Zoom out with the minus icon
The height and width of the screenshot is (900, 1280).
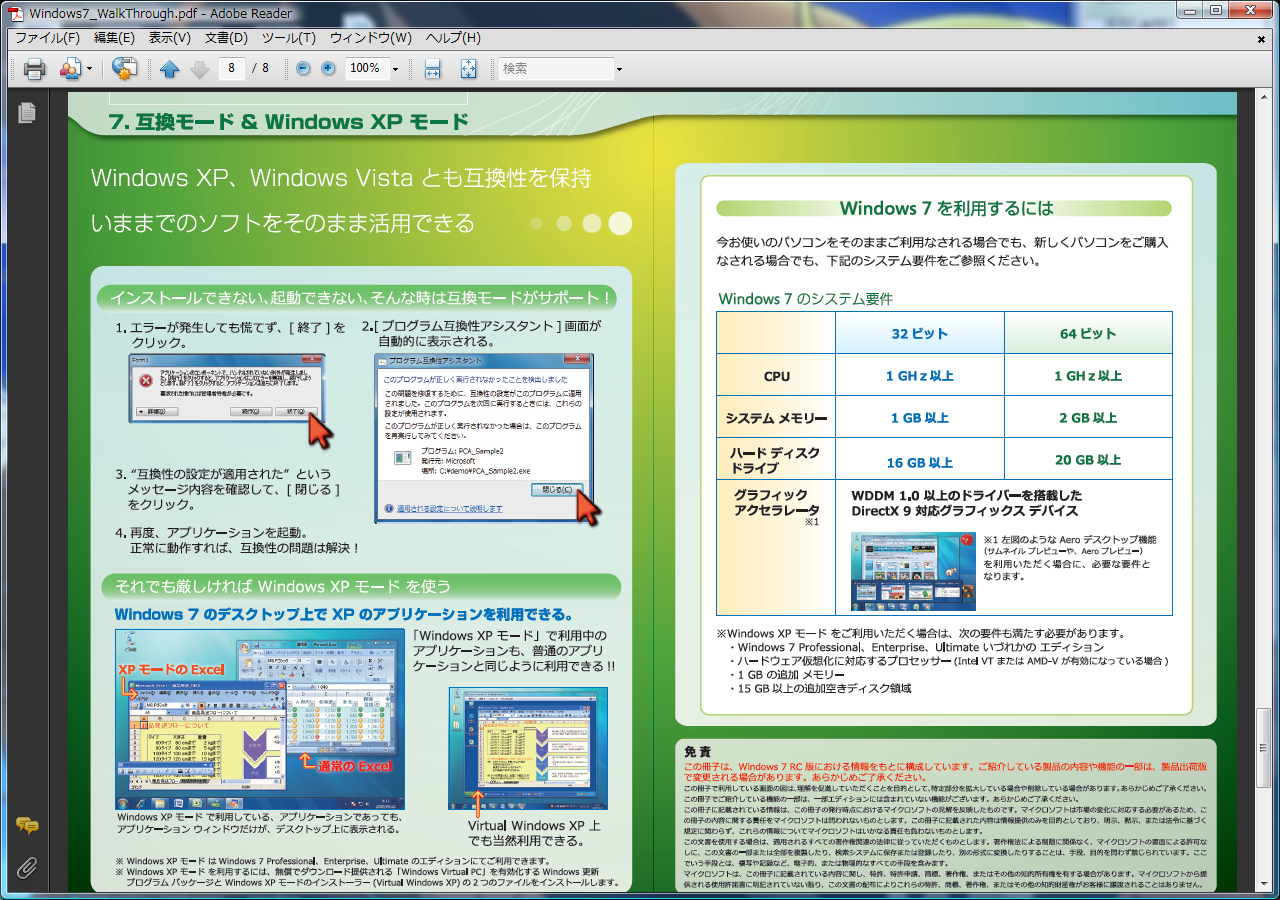pyautogui.click(x=304, y=68)
